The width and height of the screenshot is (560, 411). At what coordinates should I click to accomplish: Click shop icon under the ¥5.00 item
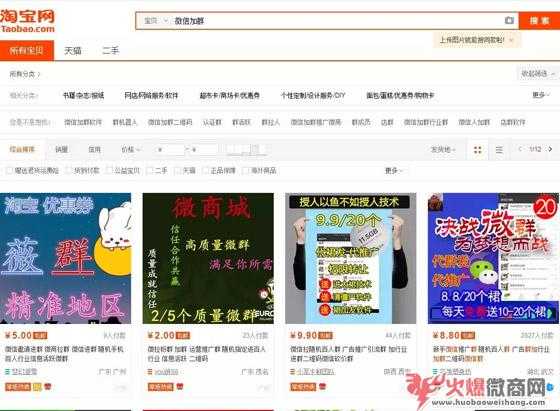point(7,372)
